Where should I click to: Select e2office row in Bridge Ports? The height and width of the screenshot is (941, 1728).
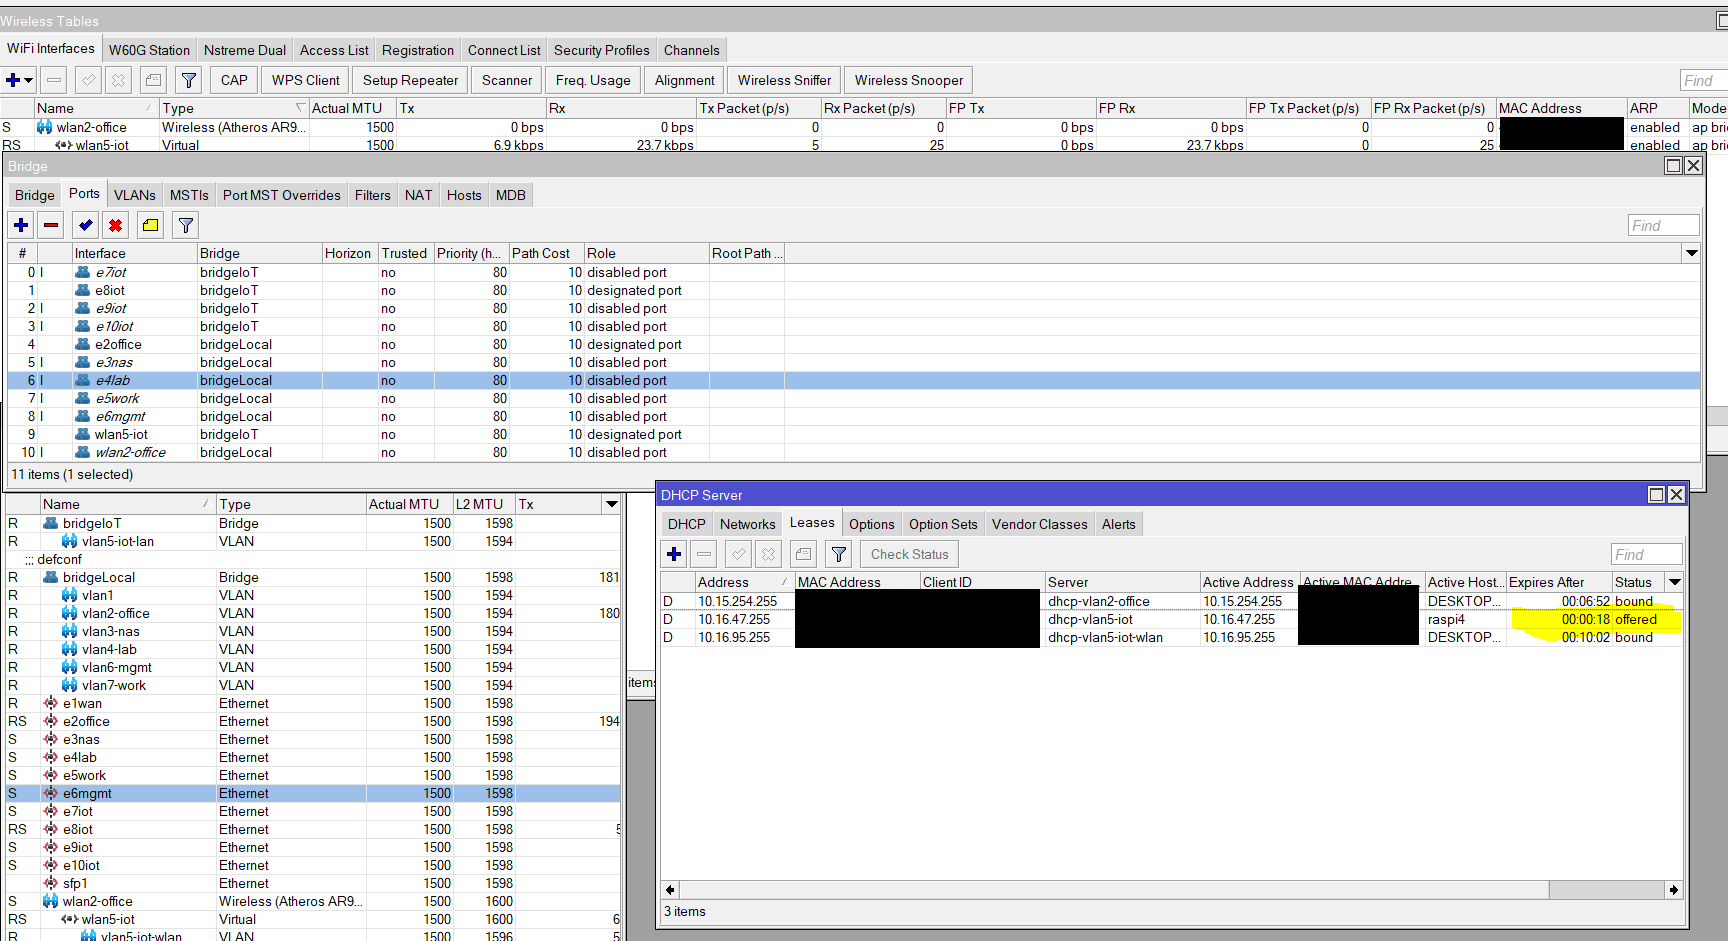point(854,344)
